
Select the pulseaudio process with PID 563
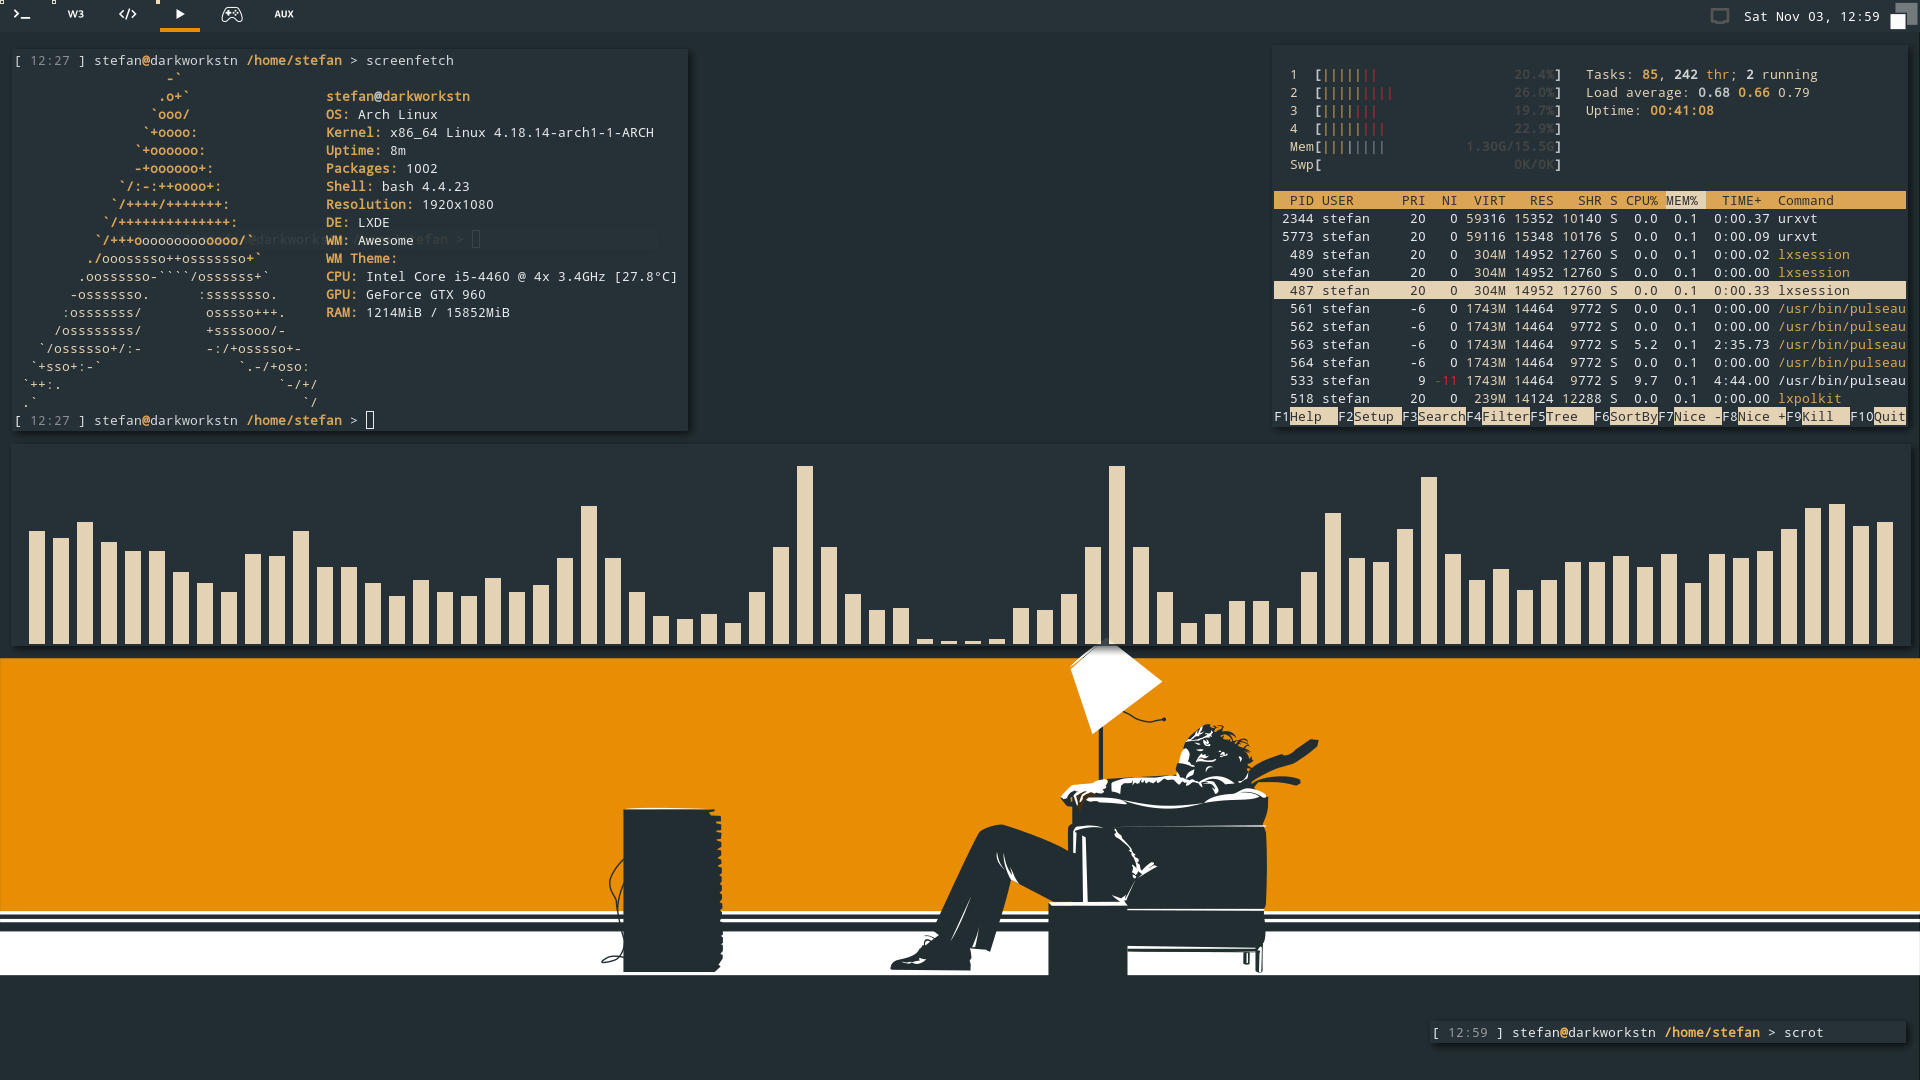coord(1590,345)
